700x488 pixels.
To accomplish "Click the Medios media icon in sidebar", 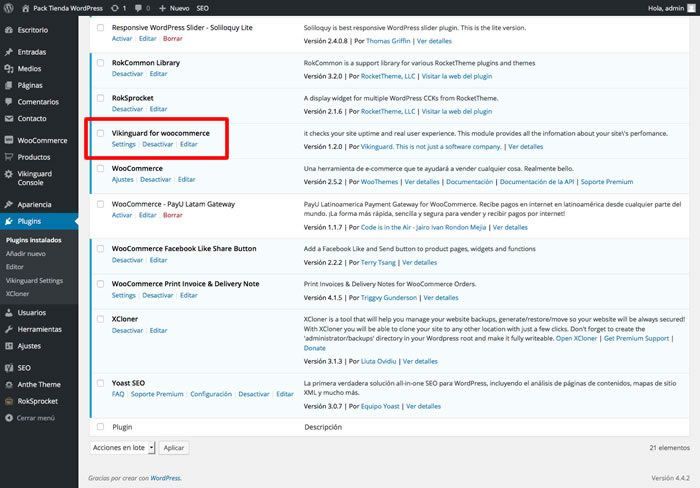I will pos(9,68).
